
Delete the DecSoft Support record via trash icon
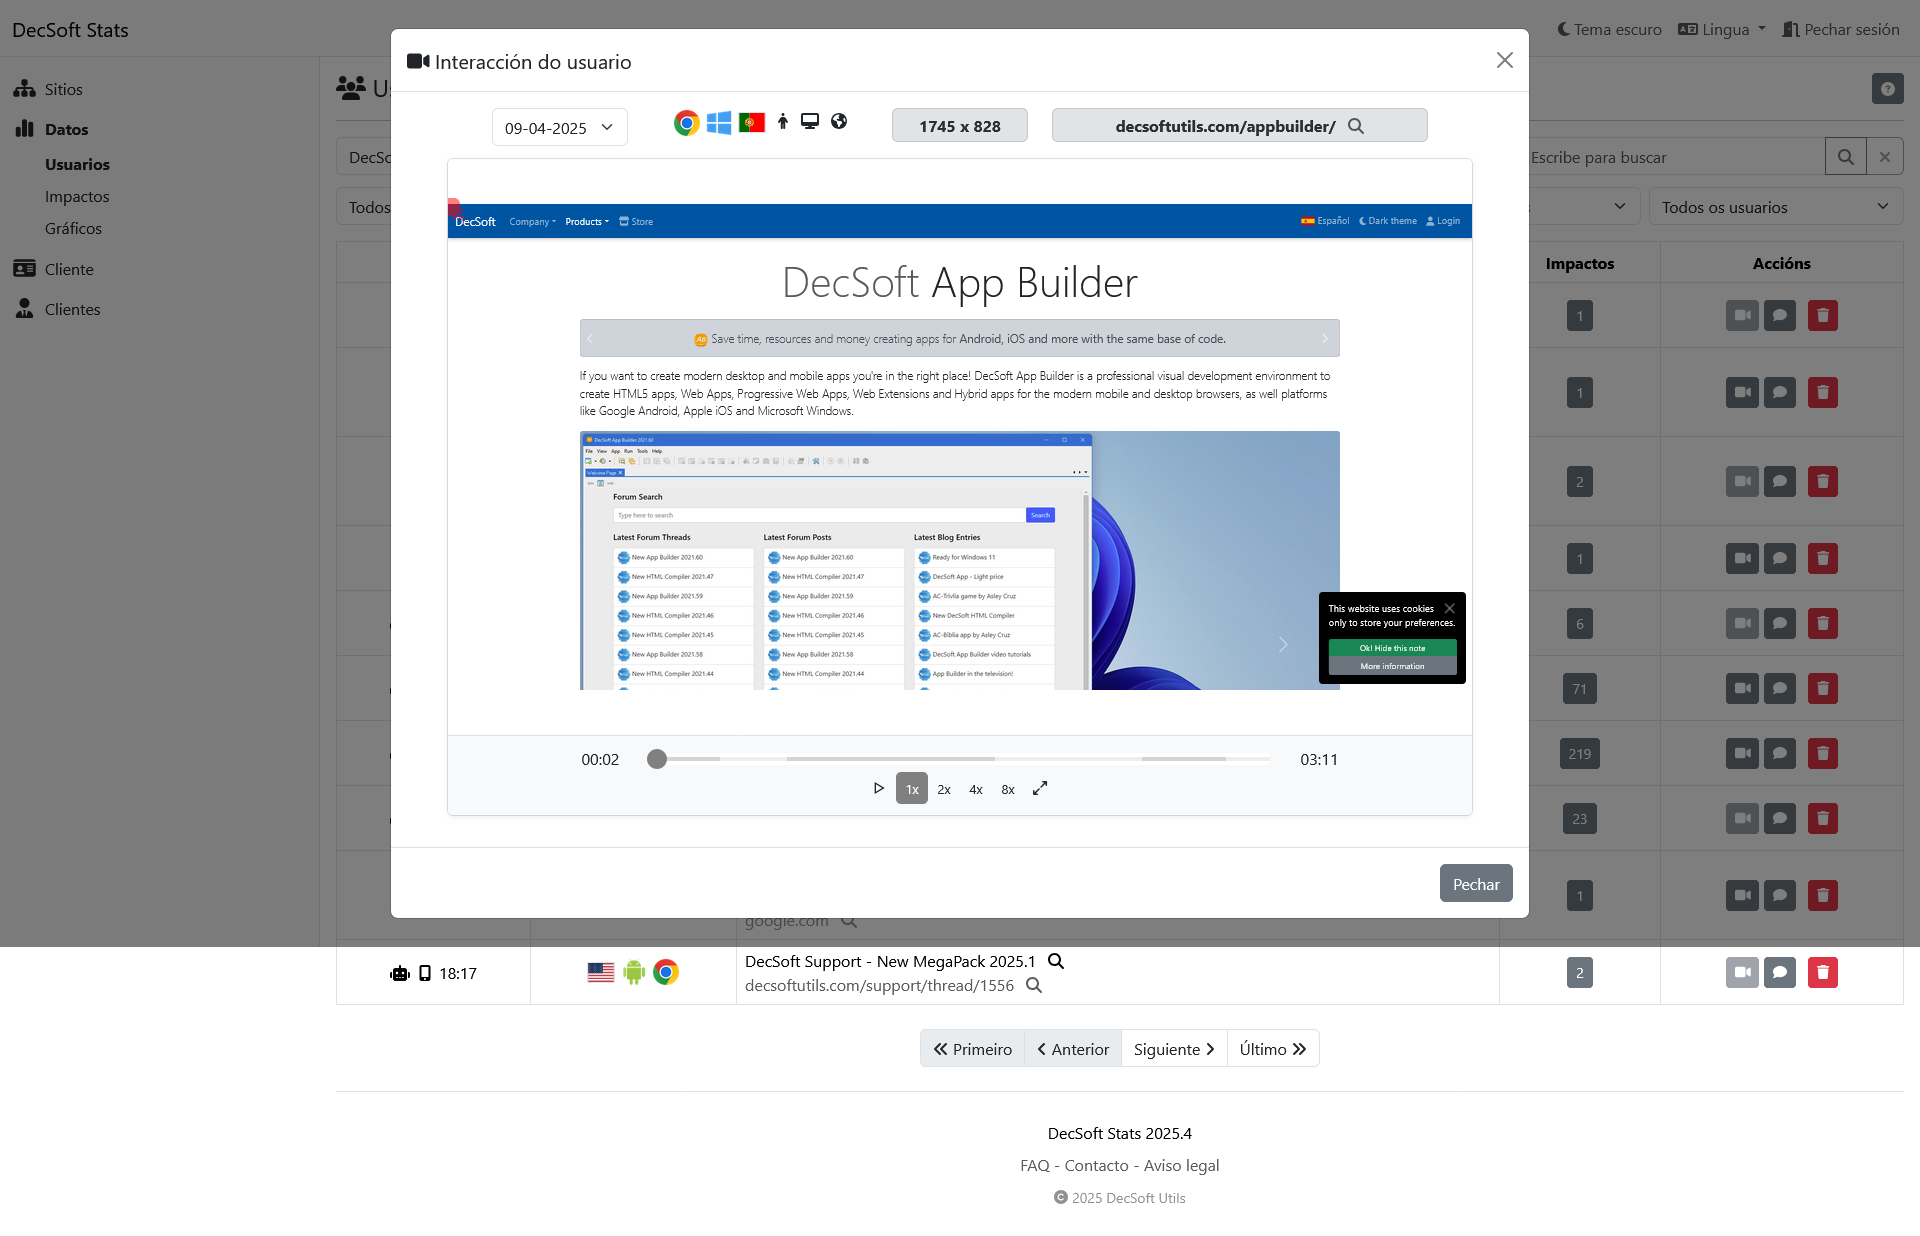(1822, 972)
